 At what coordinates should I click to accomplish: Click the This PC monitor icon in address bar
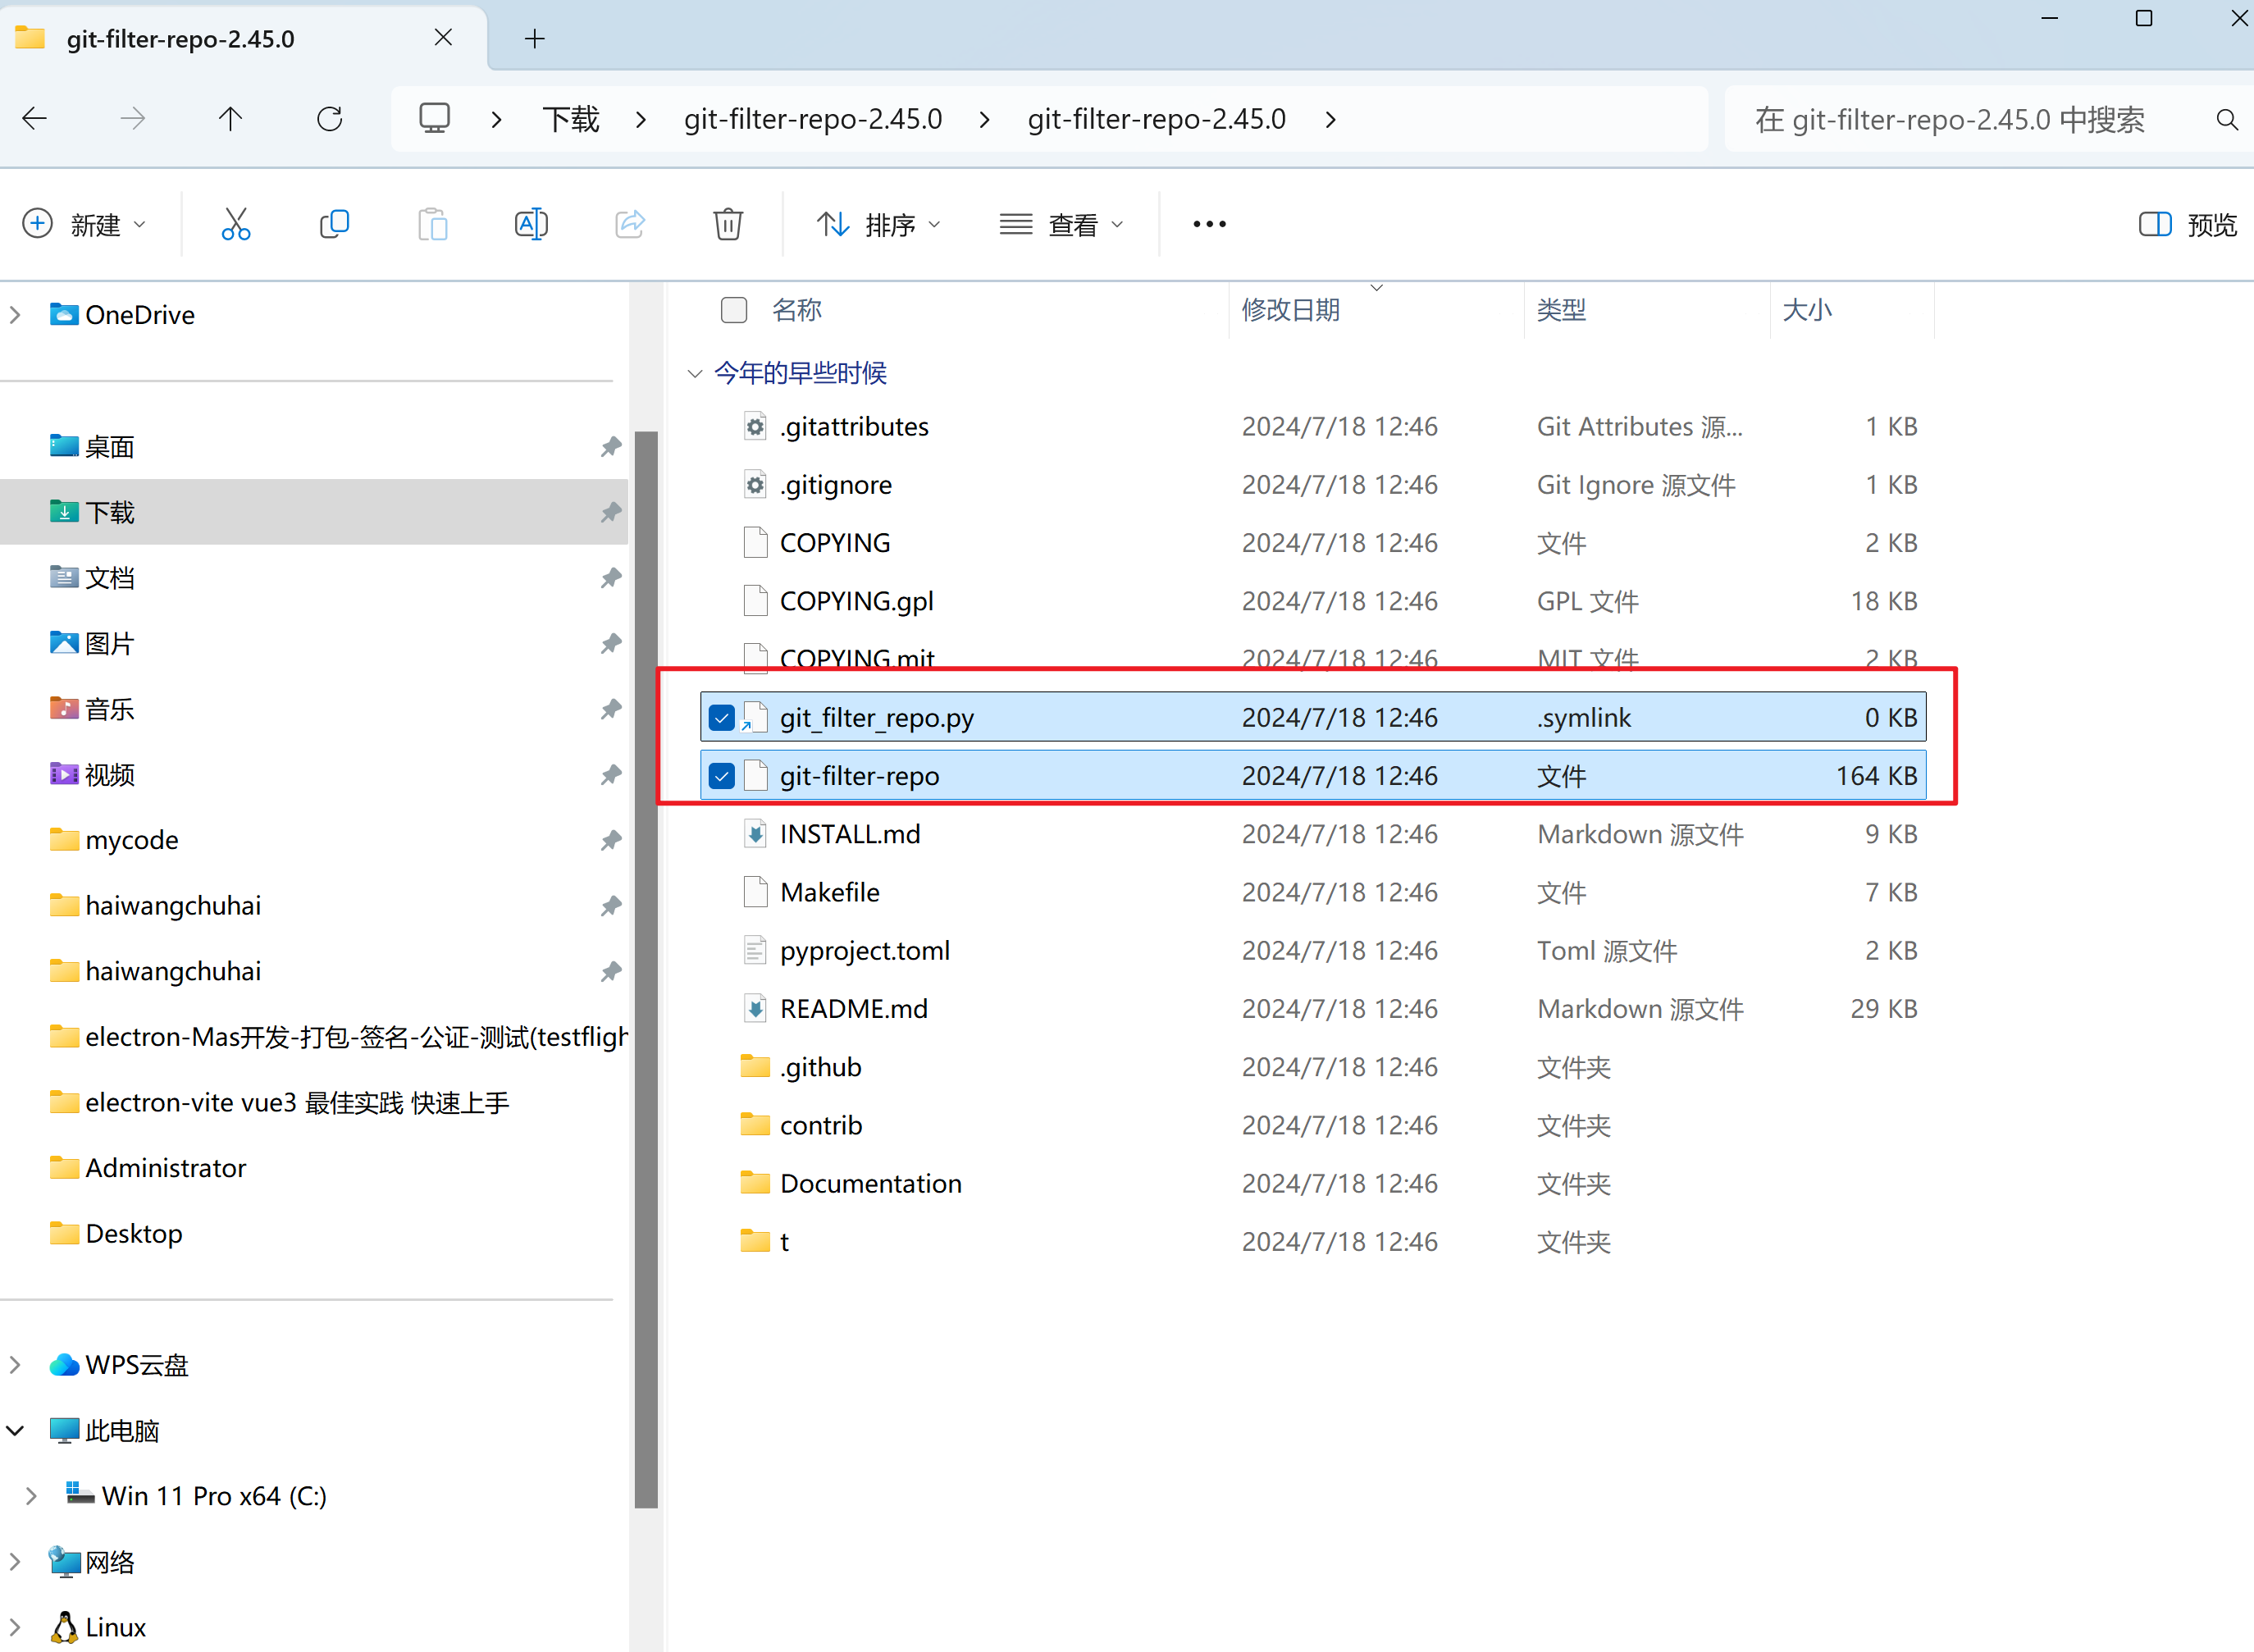tap(434, 118)
